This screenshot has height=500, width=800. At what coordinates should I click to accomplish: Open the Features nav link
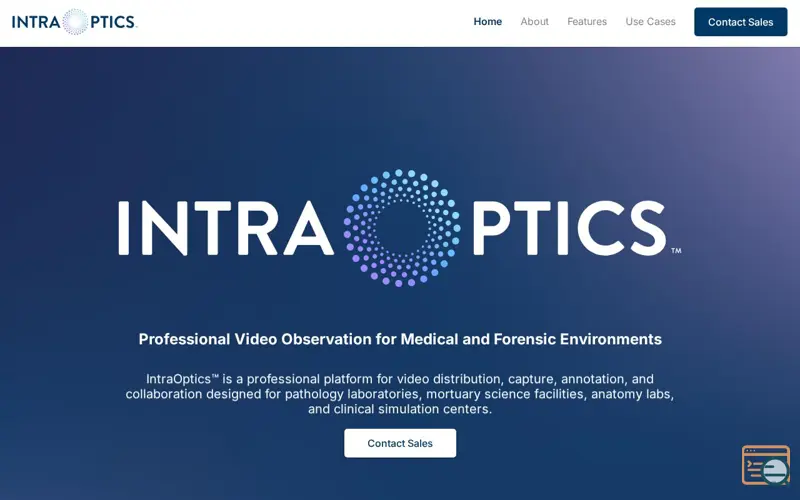587,21
